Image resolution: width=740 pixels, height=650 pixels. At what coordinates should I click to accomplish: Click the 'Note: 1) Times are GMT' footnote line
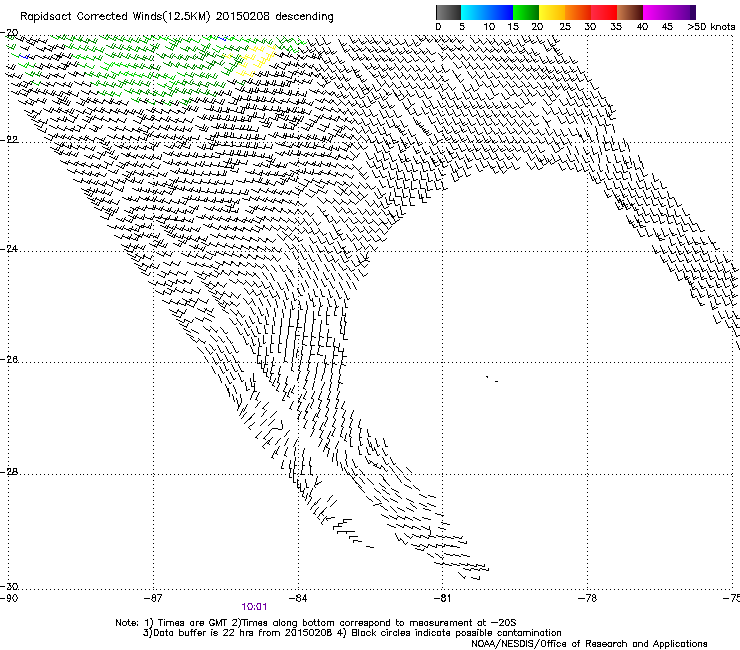[316, 623]
